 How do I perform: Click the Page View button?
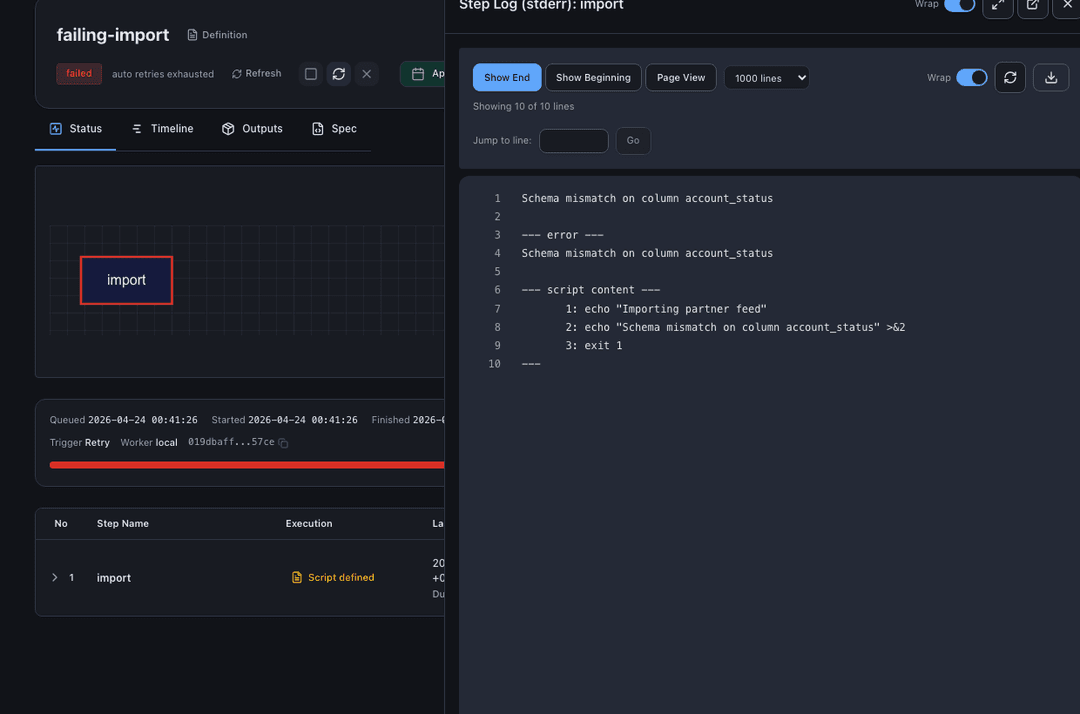681,77
